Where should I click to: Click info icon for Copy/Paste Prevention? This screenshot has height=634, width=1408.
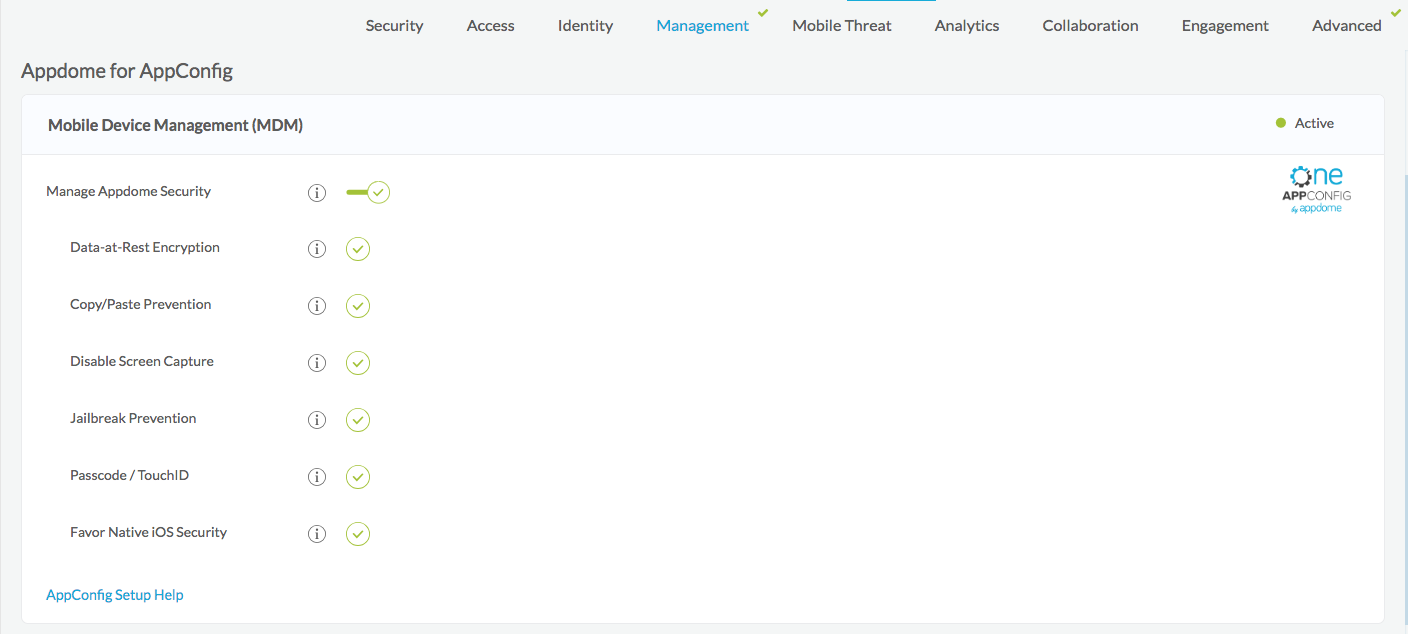point(317,306)
